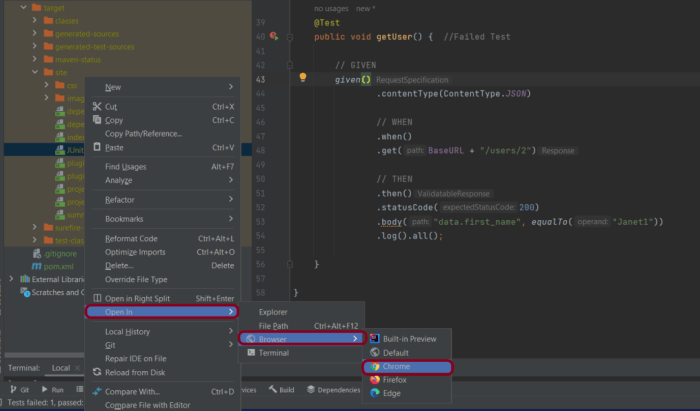The height and width of the screenshot is (411, 700).
Task: Open the Run tool window
Action: [x=52, y=390]
